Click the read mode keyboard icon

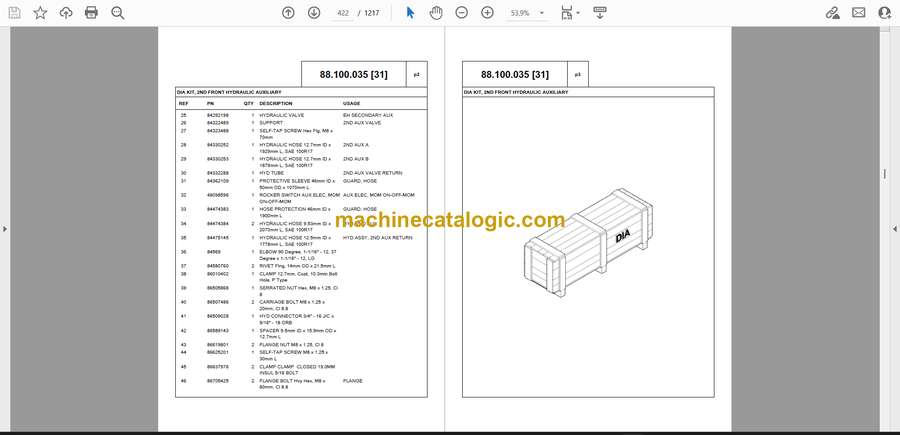(x=600, y=13)
